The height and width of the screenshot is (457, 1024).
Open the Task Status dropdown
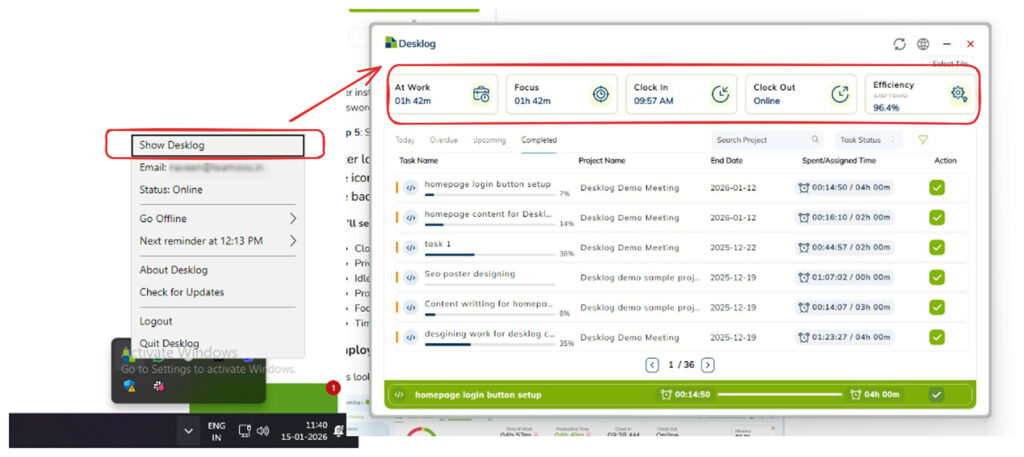[867, 140]
